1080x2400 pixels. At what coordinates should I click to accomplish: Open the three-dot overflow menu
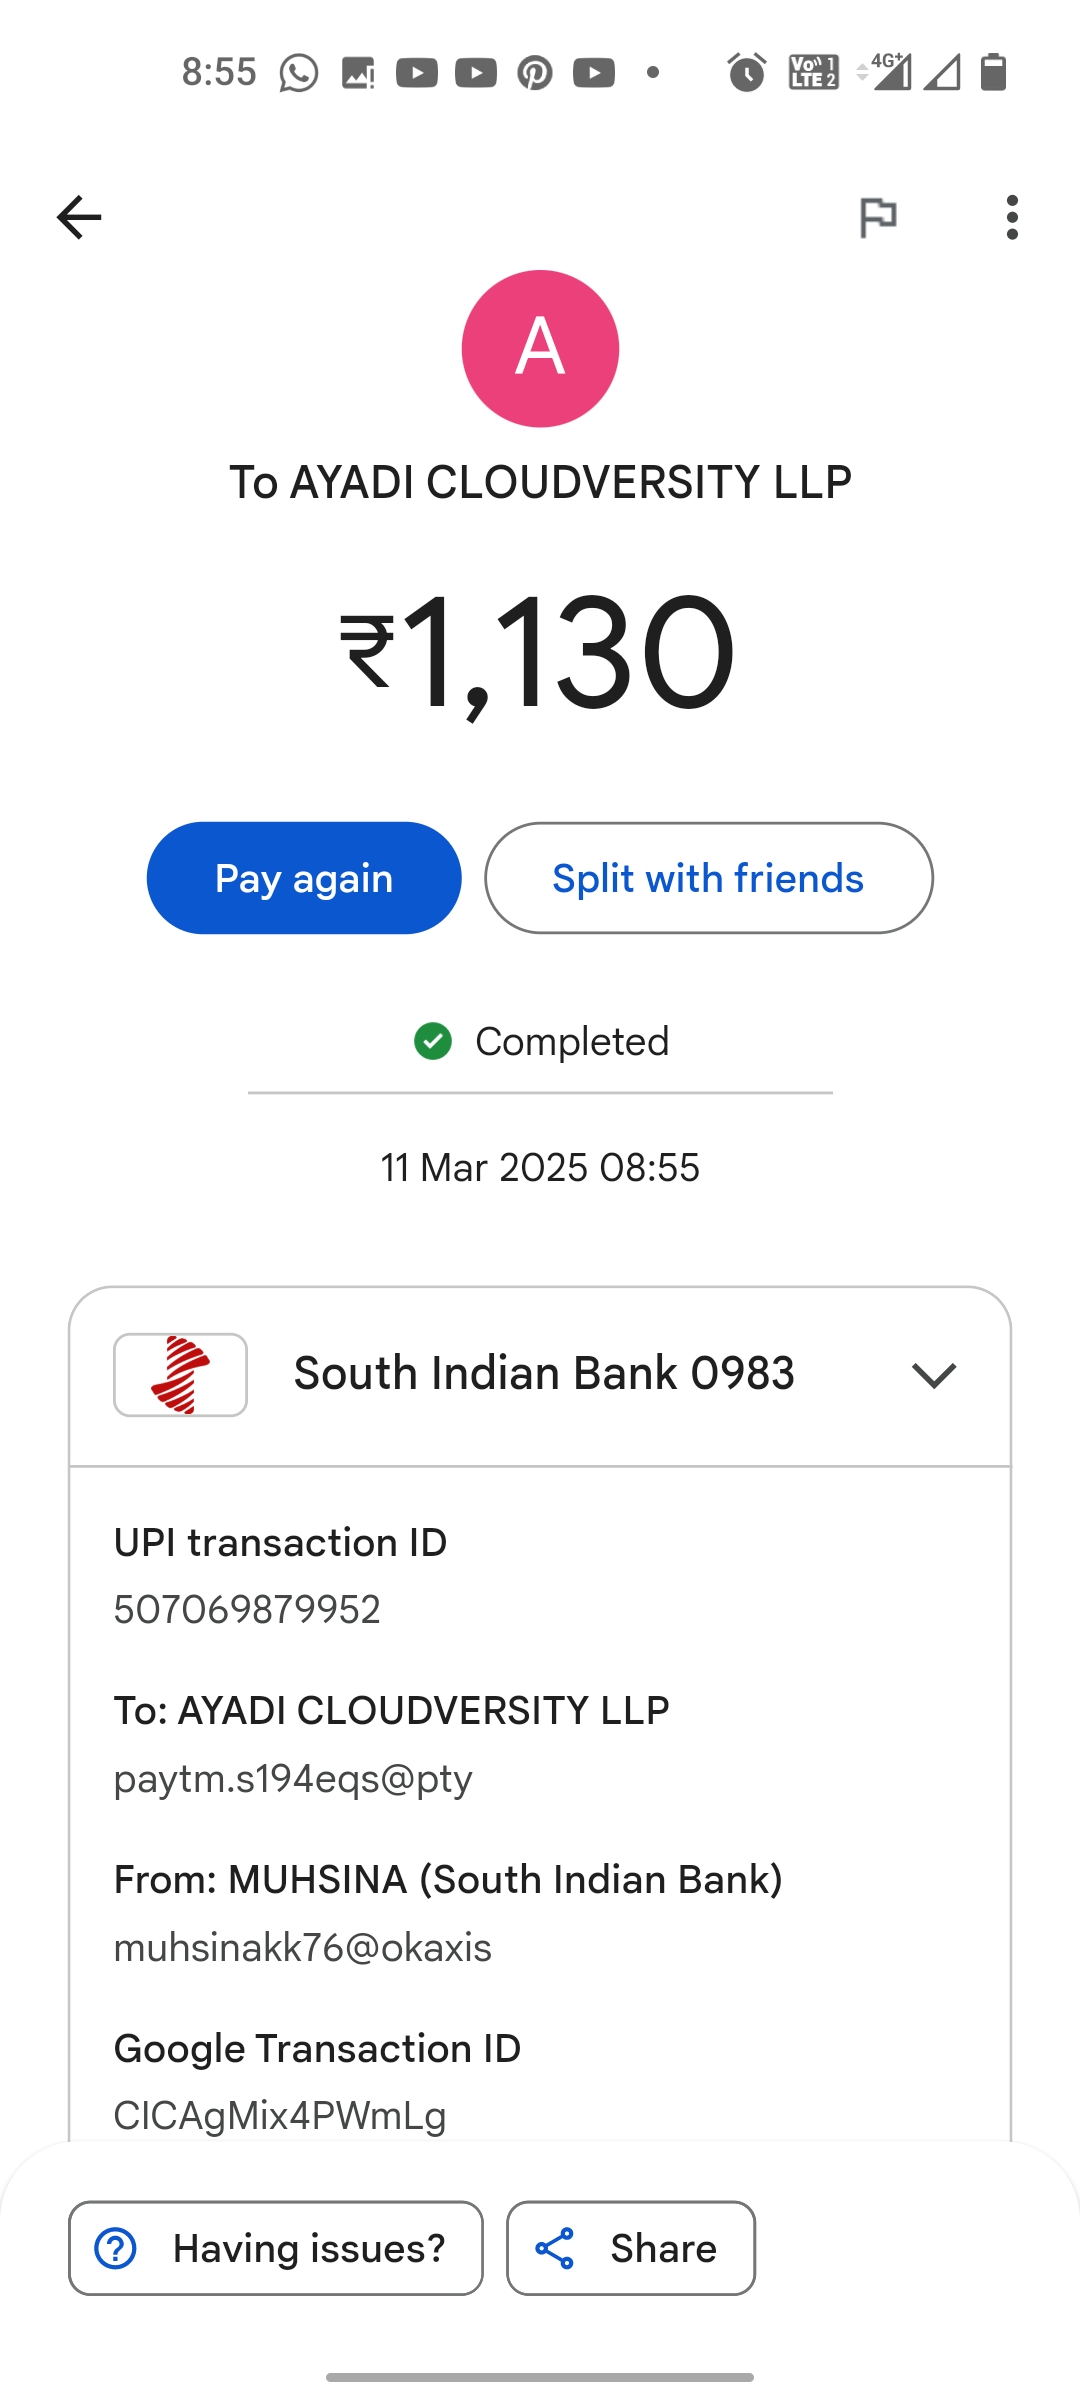[1012, 217]
